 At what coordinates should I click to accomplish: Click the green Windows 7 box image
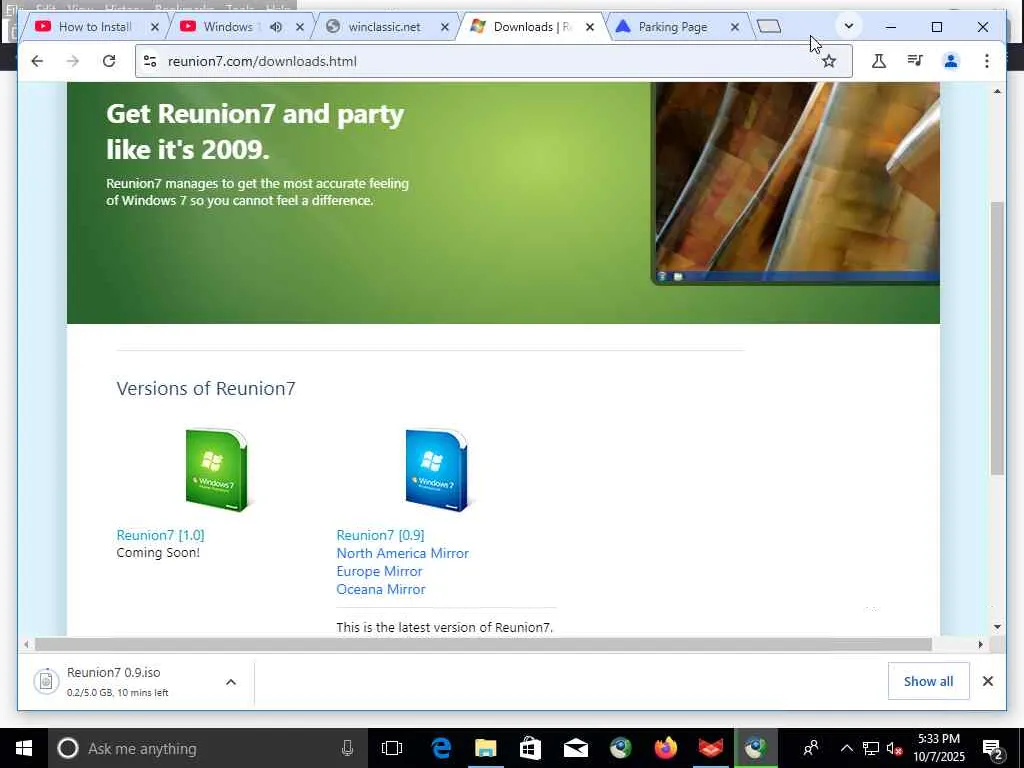216,470
